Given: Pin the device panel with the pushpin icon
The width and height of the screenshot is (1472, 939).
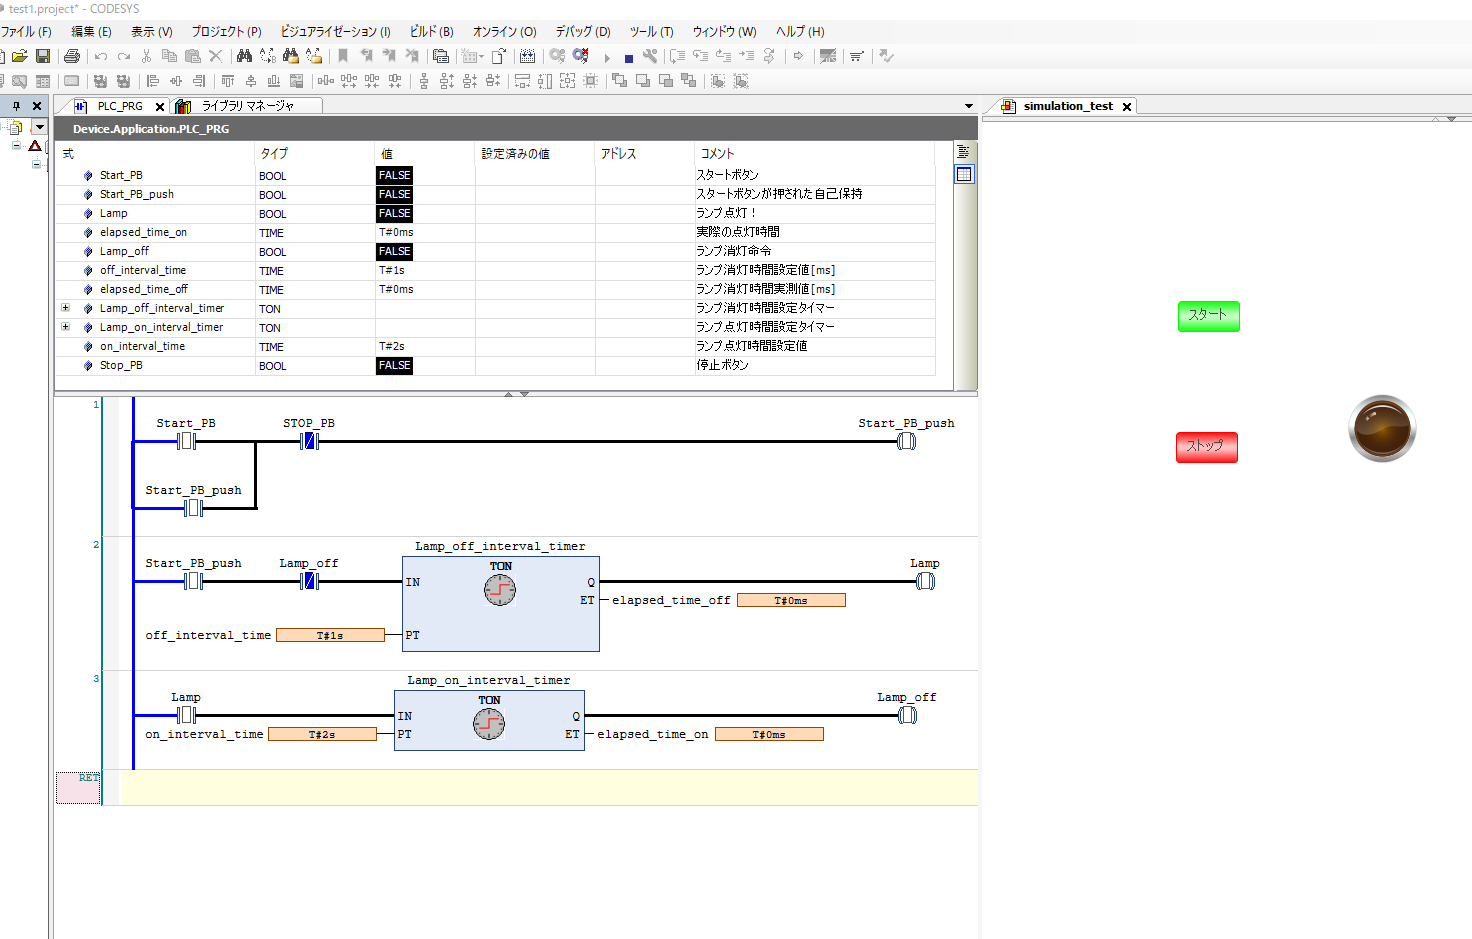Looking at the screenshot, I should (16, 106).
